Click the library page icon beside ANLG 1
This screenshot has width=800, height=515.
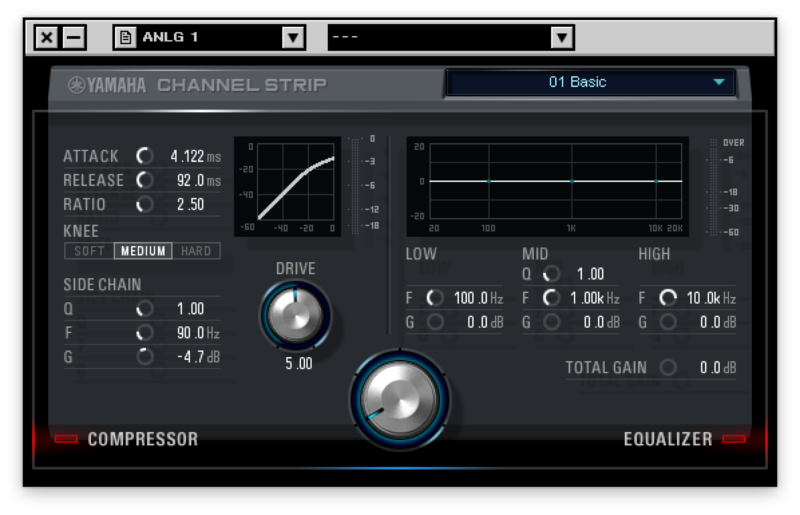[126, 37]
